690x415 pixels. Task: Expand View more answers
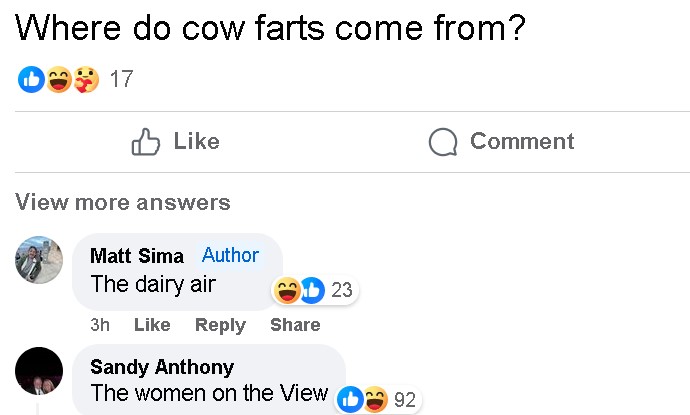tap(122, 202)
